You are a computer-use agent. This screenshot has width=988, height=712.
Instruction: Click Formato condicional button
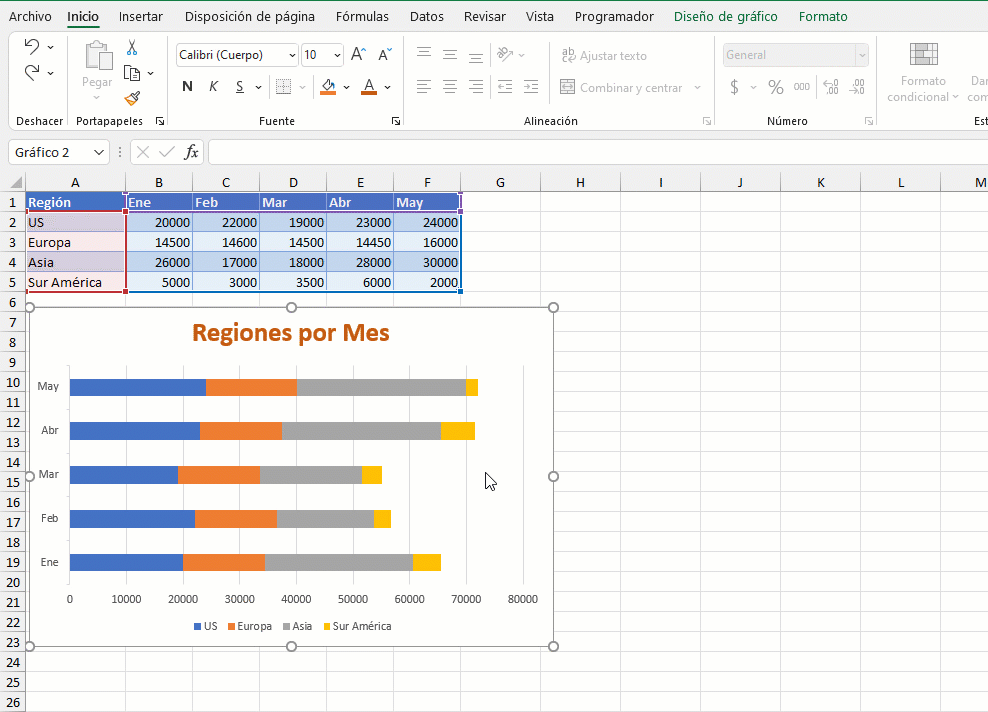click(x=923, y=71)
